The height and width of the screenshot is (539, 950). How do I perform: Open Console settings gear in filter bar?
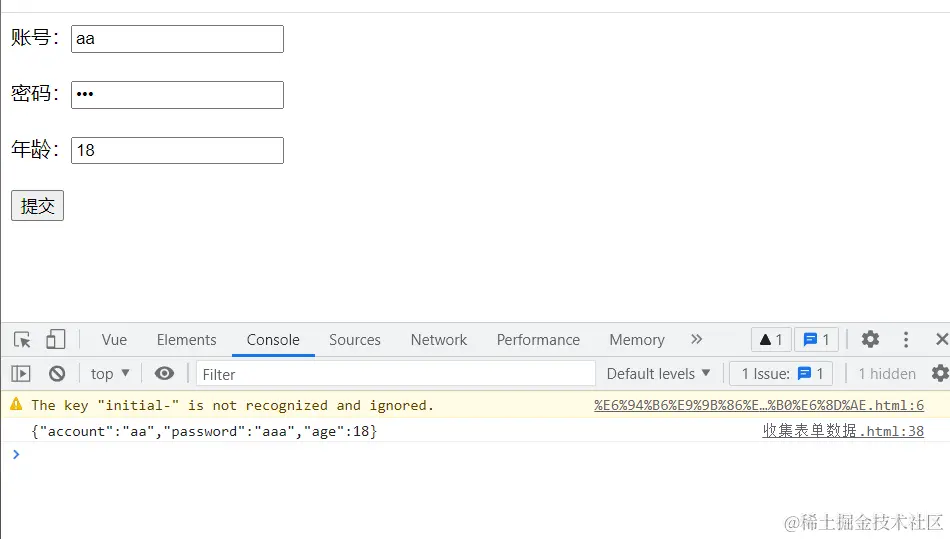pyautogui.click(x=940, y=374)
